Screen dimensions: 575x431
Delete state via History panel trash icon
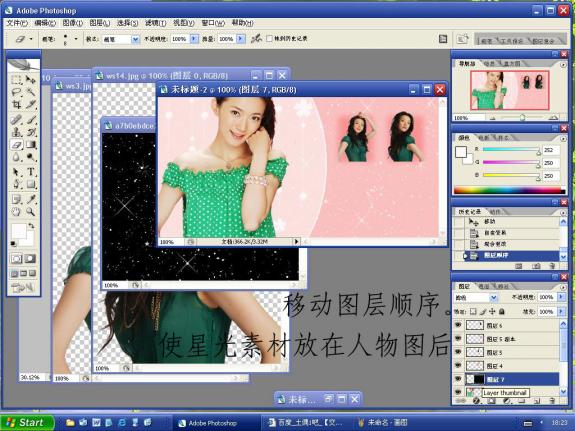click(x=552, y=266)
